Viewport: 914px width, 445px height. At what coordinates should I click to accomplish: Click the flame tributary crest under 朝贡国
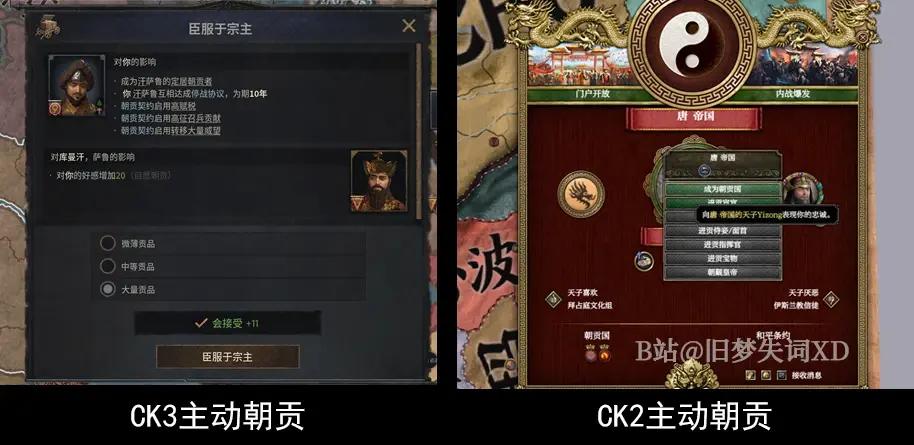604,353
